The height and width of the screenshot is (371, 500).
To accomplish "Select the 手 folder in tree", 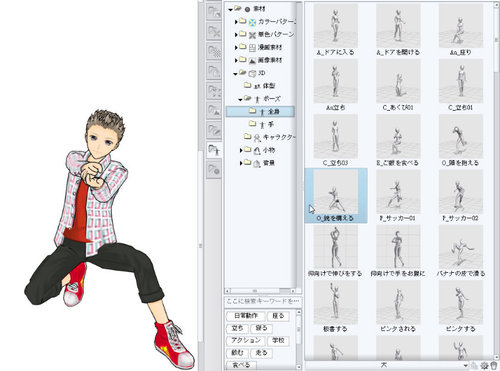I will click(x=271, y=124).
